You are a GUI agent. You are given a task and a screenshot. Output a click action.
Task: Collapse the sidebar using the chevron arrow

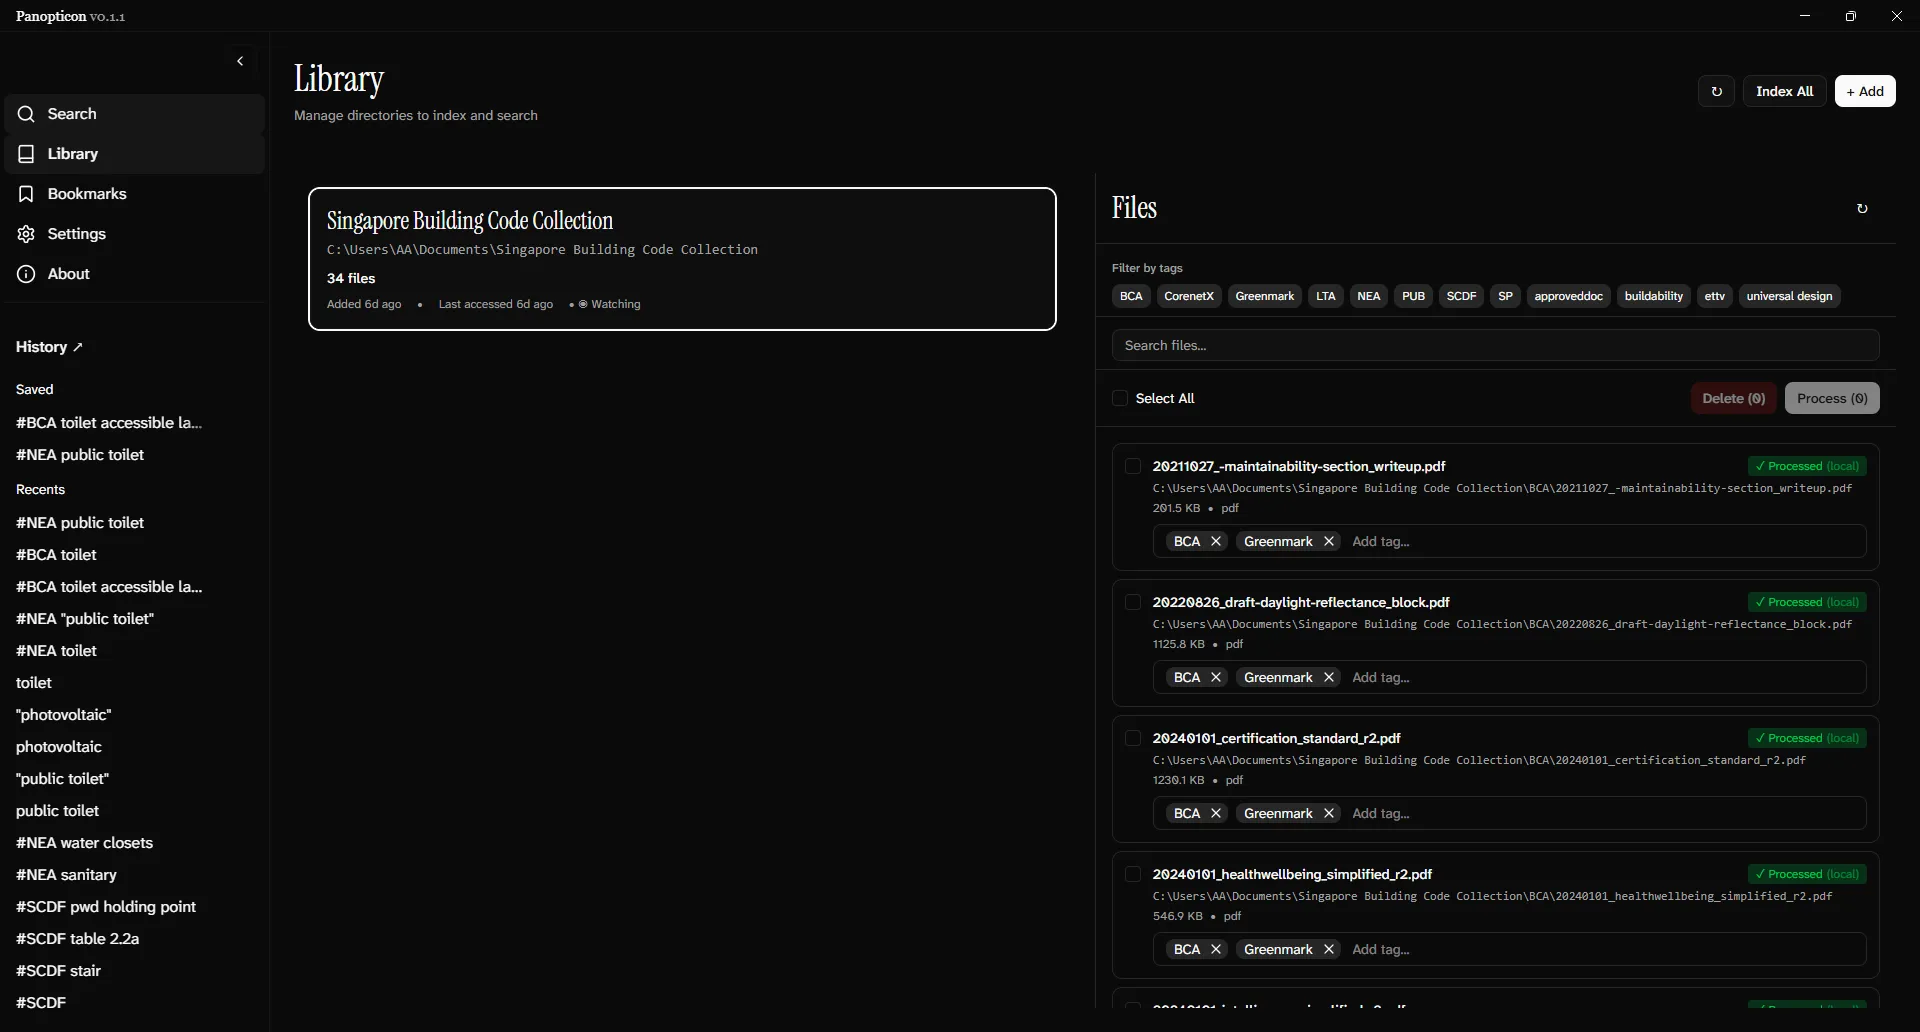coord(239,61)
